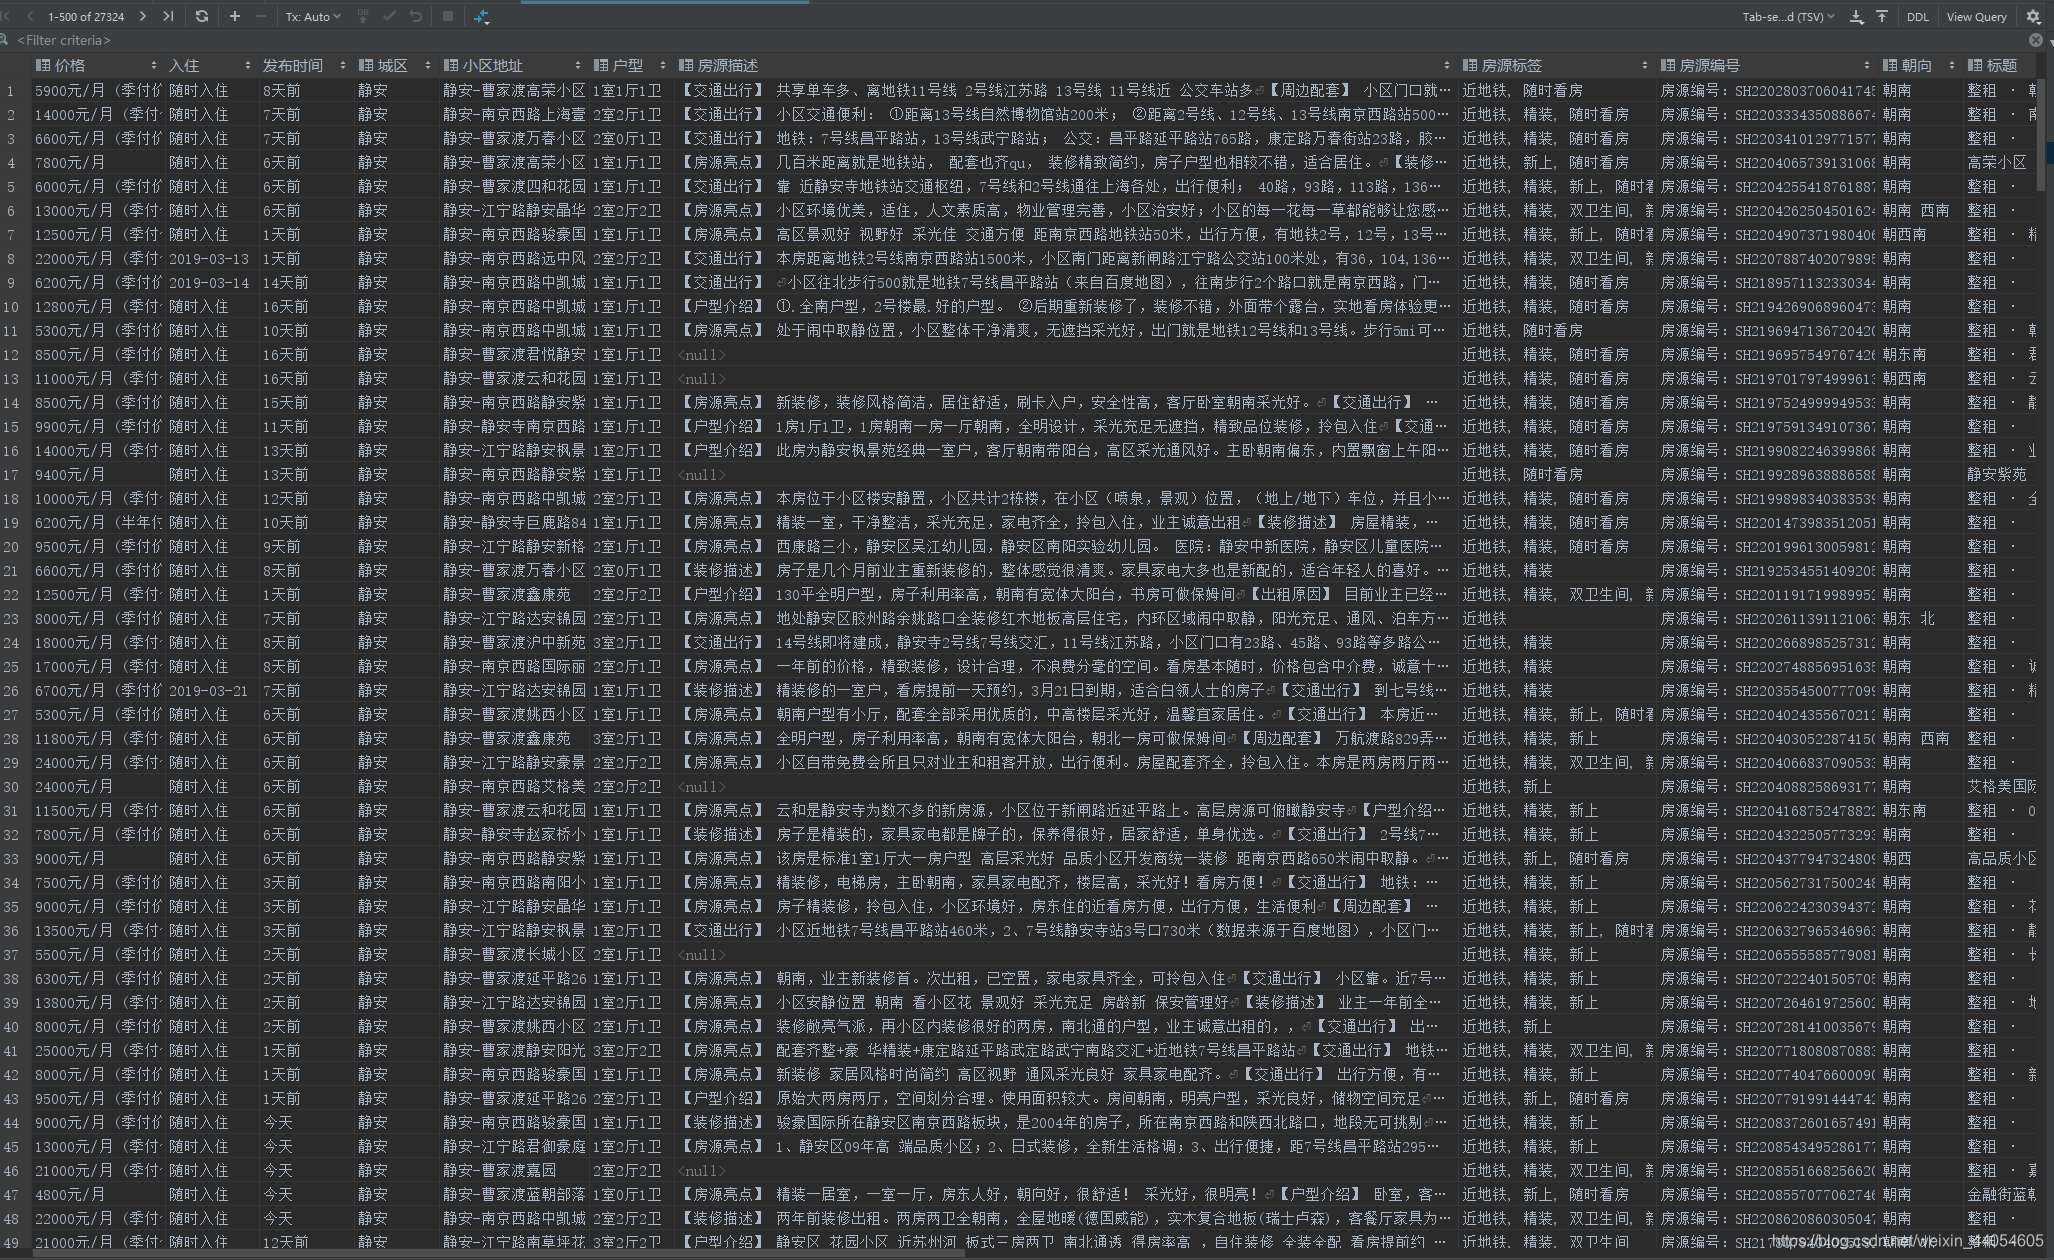Click sort arrows on the 房源描述 column
The width and height of the screenshot is (2054, 1260).
1447,65
